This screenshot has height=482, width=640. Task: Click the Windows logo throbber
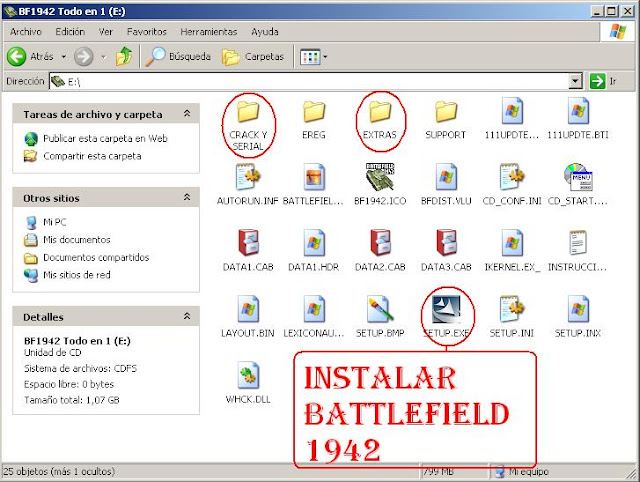click(618, 31)
